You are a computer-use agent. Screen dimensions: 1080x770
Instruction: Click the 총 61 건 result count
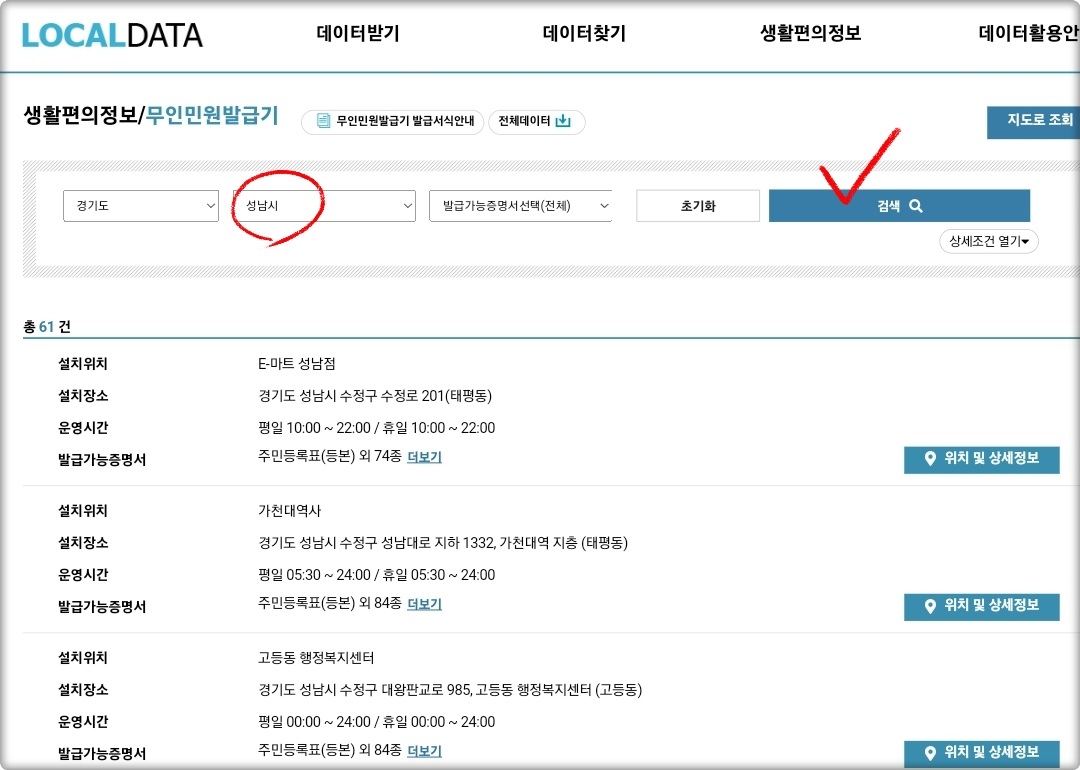click(x=47, y=326)
